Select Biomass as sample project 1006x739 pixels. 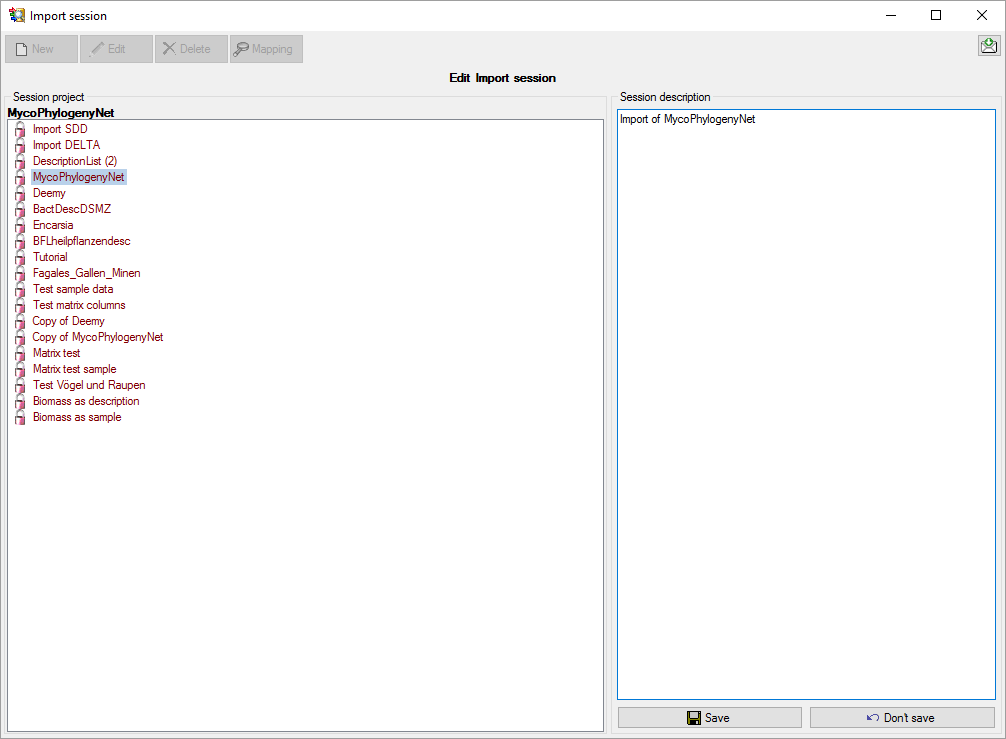[x=77, y=418]
